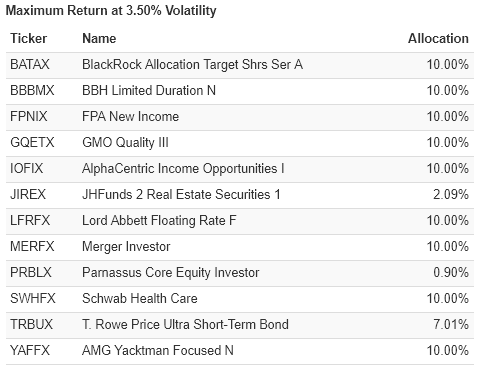The width and height of the screenshot is (479, 369).
Task: Select T. Rowe Price Ultra Short-Term Bond
Action: [x=185, y=324]
